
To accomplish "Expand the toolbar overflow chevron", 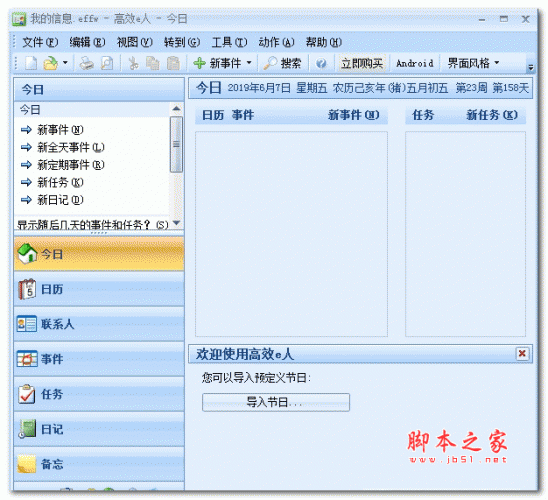I will (x=531, y=67).
